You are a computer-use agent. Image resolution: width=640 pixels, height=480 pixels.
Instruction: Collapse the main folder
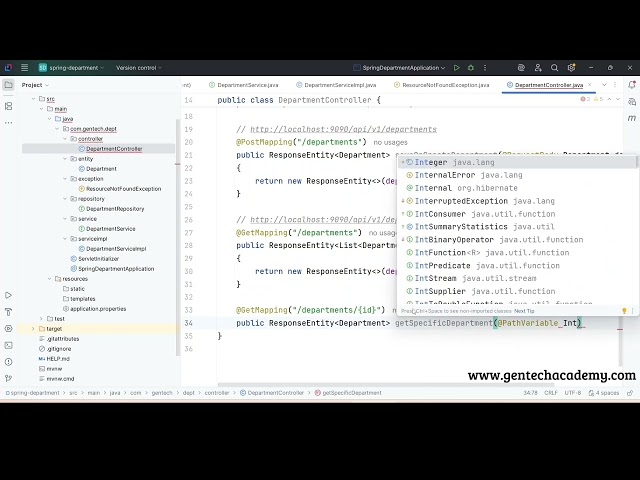pos(42,109)
